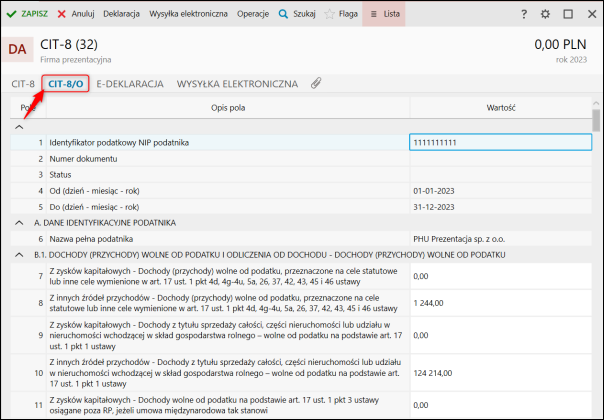Click the CIT-8 (32) title
This screenshot has width=604, height=420.
(x=69, y=45)
